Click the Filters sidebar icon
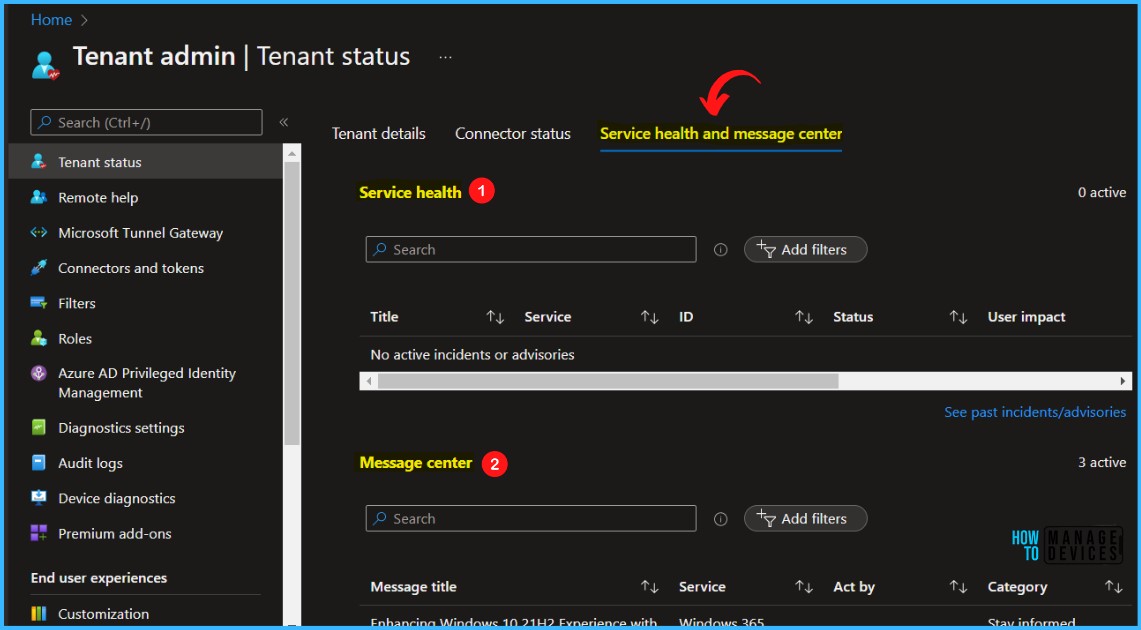This screenshot has width=1141, height=630. (x=39, y=303)
